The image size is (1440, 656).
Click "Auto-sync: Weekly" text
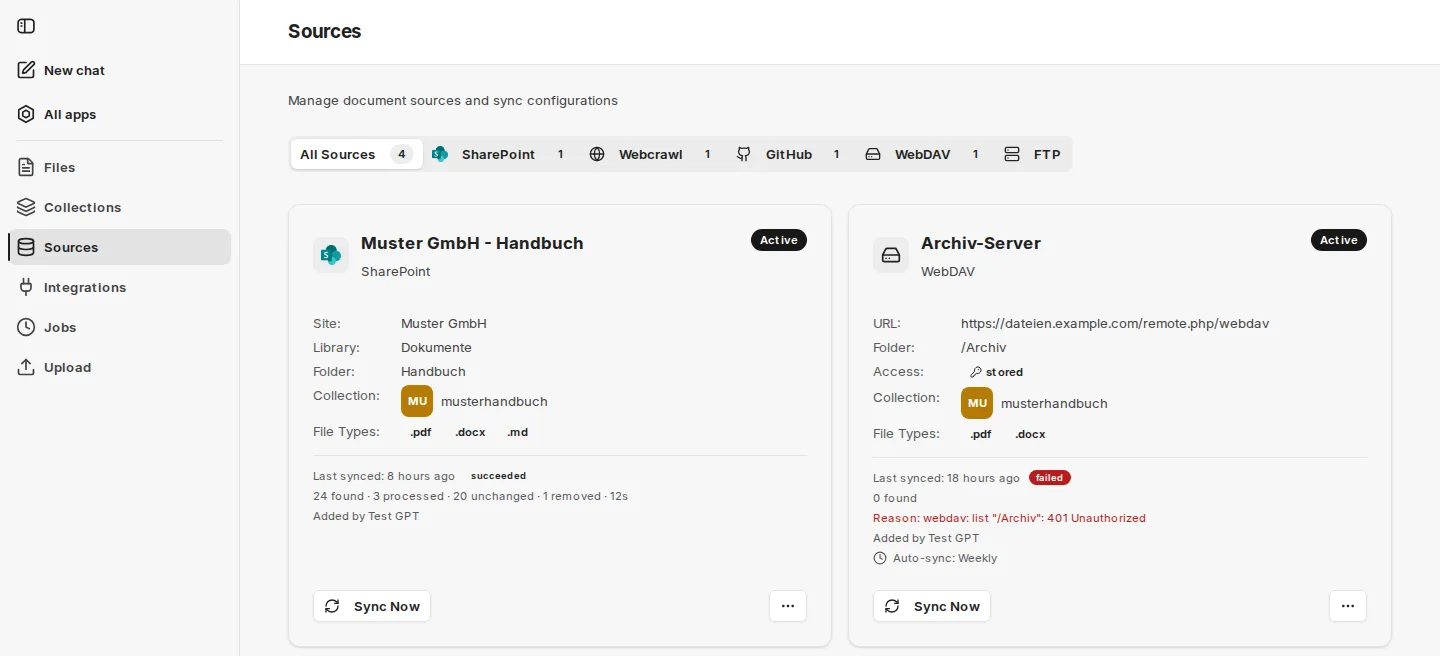click(945, 558)
